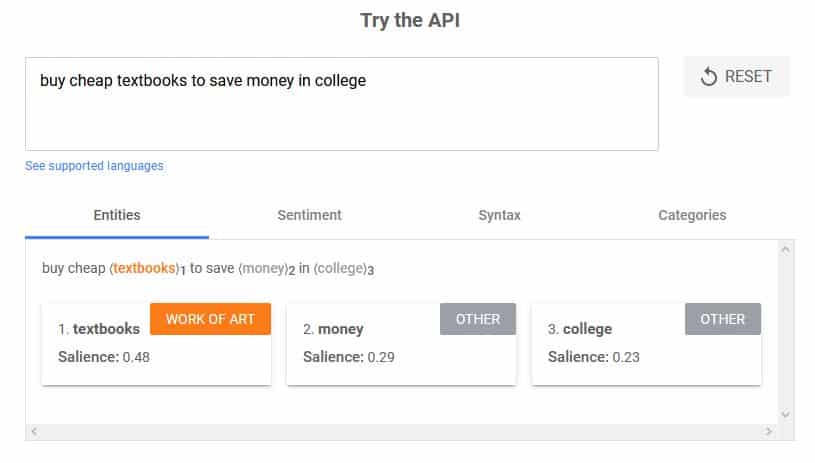The height and width of the screenshot is (463, 815).
Task: Click the OTHER label on college card
Action: click(x=722, y=319)
